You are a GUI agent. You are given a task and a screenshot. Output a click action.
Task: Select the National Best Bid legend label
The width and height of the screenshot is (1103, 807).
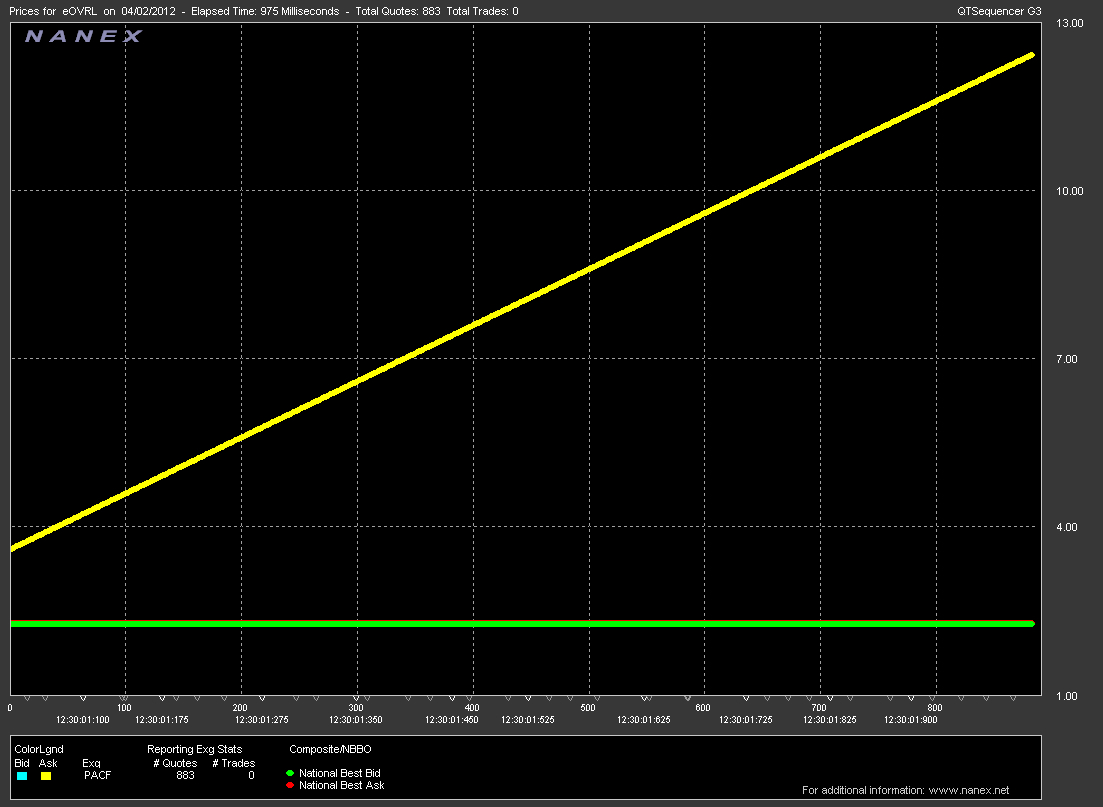pyautogui.click(x=339, y=773)
